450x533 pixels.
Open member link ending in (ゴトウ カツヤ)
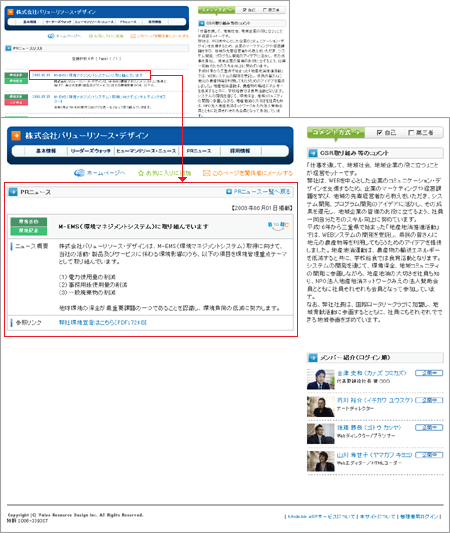[x=369, y=428]
